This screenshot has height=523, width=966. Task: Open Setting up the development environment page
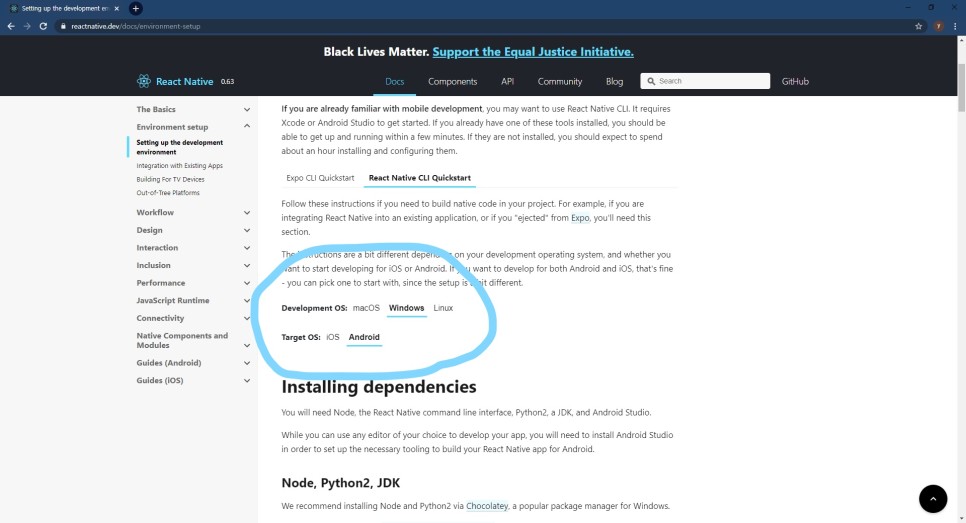[x=179, y=147]
